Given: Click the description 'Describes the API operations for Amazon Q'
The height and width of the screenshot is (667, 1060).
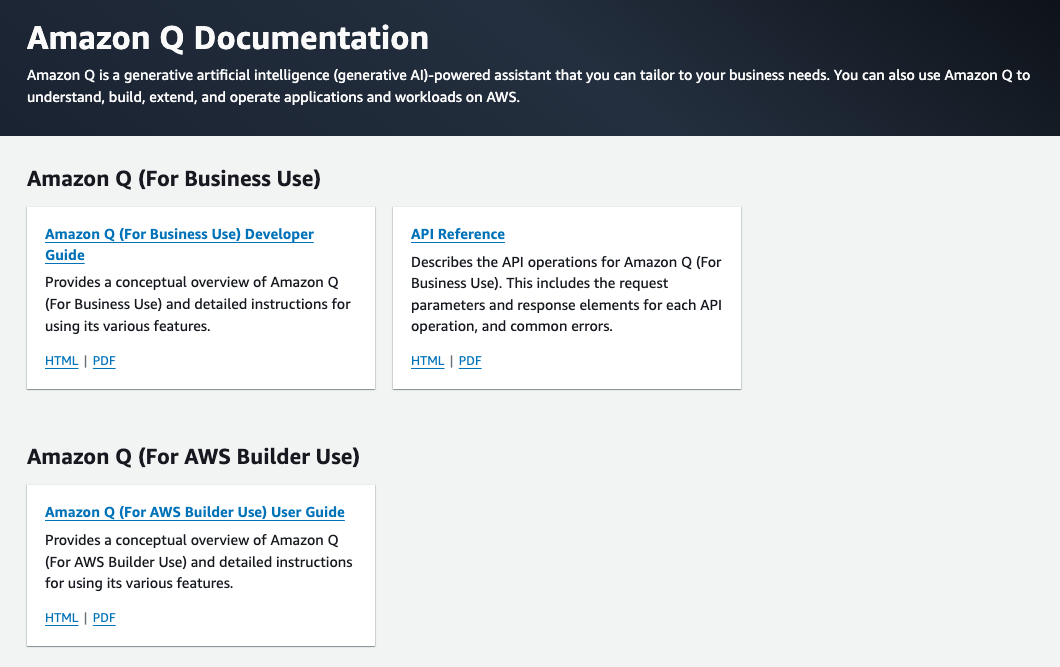Looking at the screenshot, I should pos(567,294).
